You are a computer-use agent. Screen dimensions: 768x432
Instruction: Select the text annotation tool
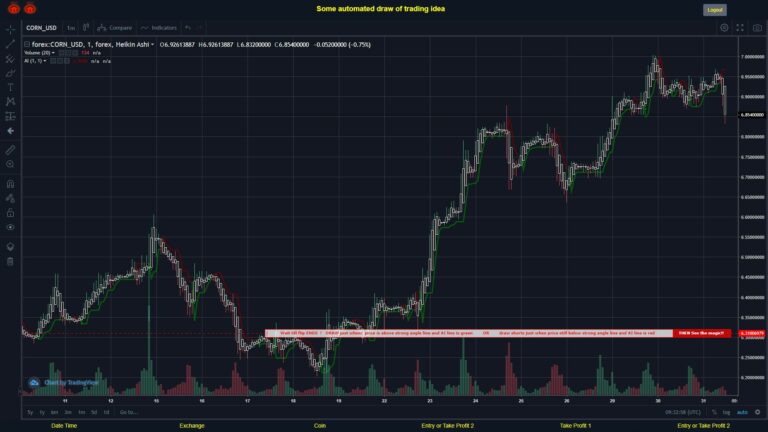10,88
